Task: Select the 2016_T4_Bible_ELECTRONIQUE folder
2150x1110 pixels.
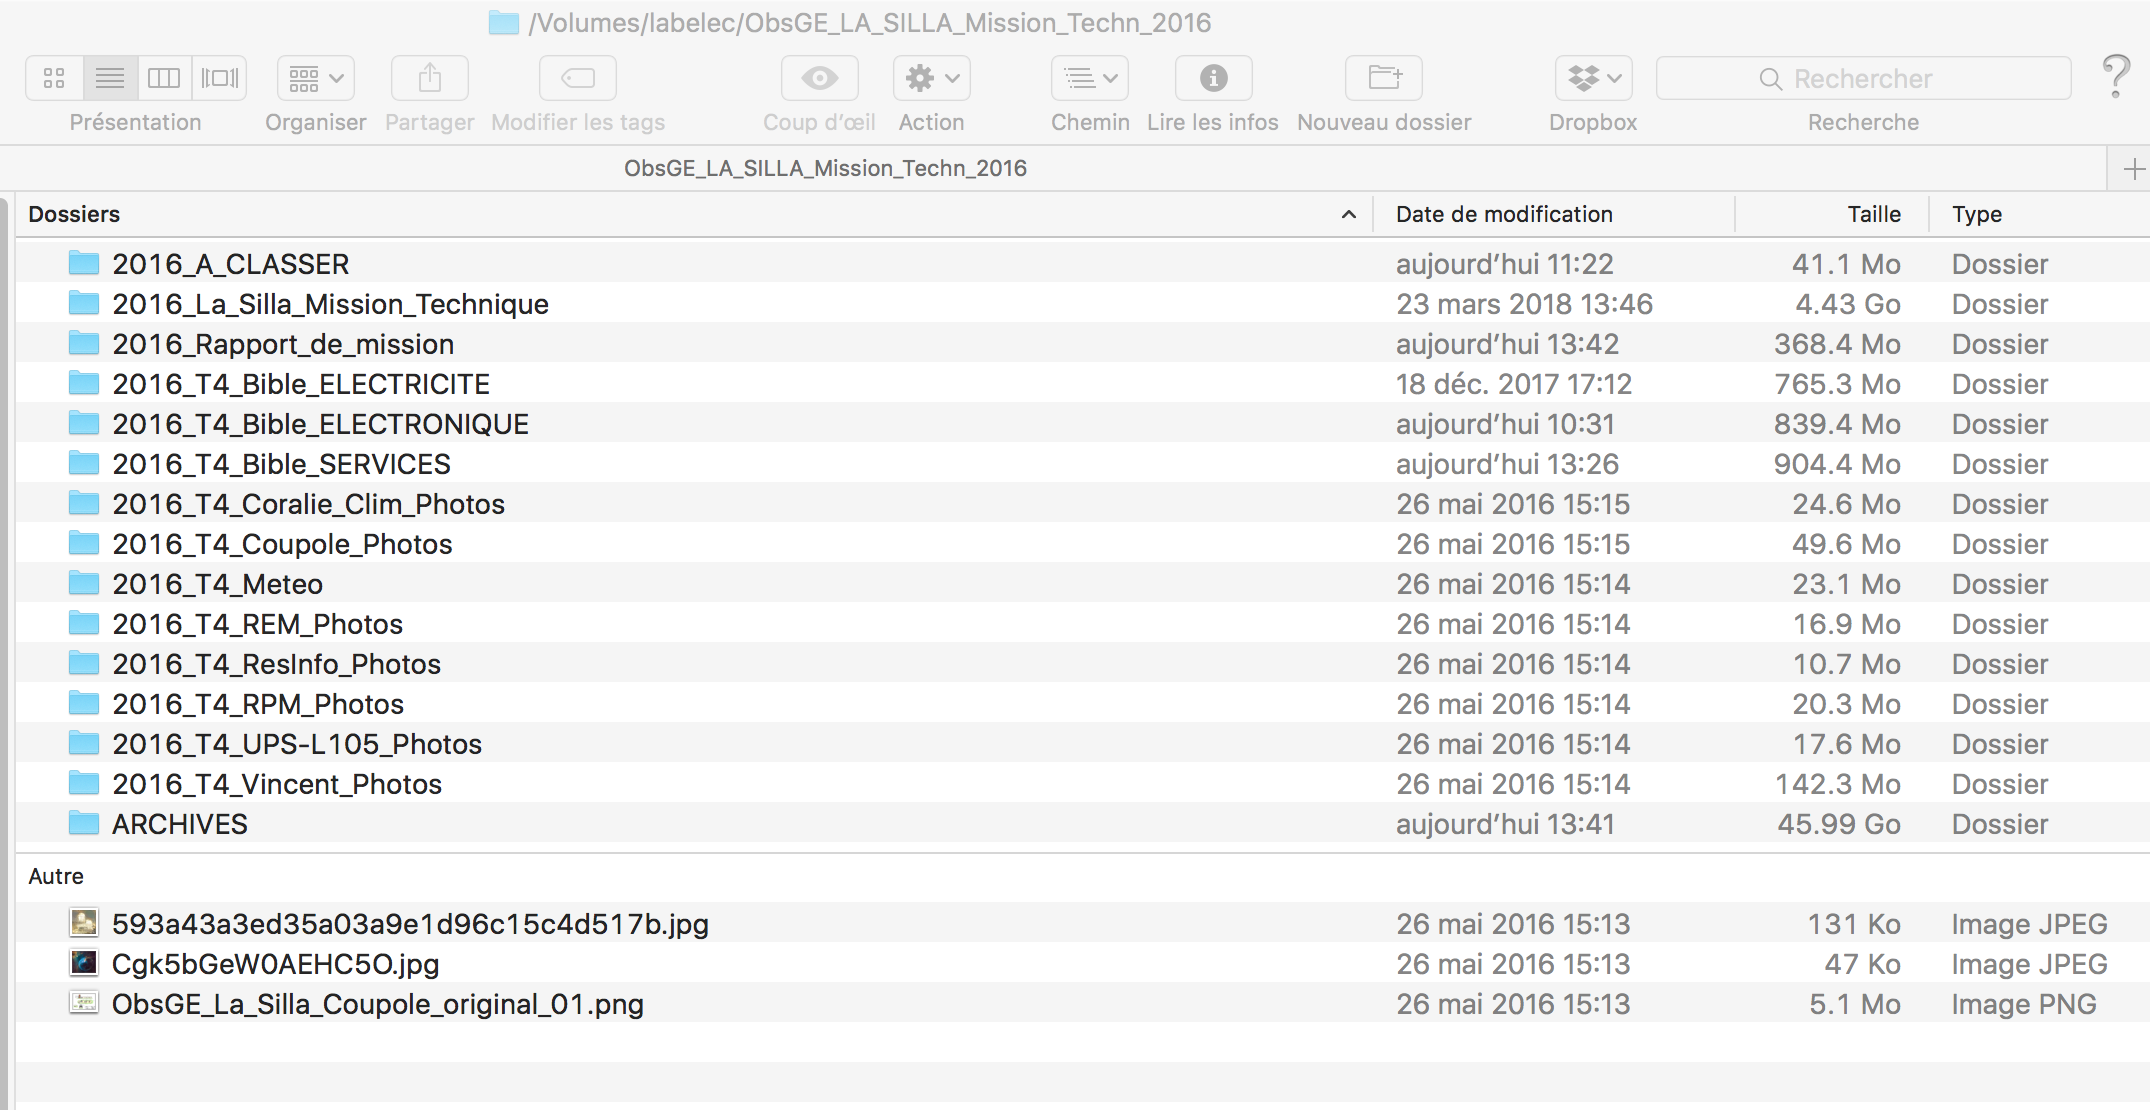Action: tap(320, 424)
